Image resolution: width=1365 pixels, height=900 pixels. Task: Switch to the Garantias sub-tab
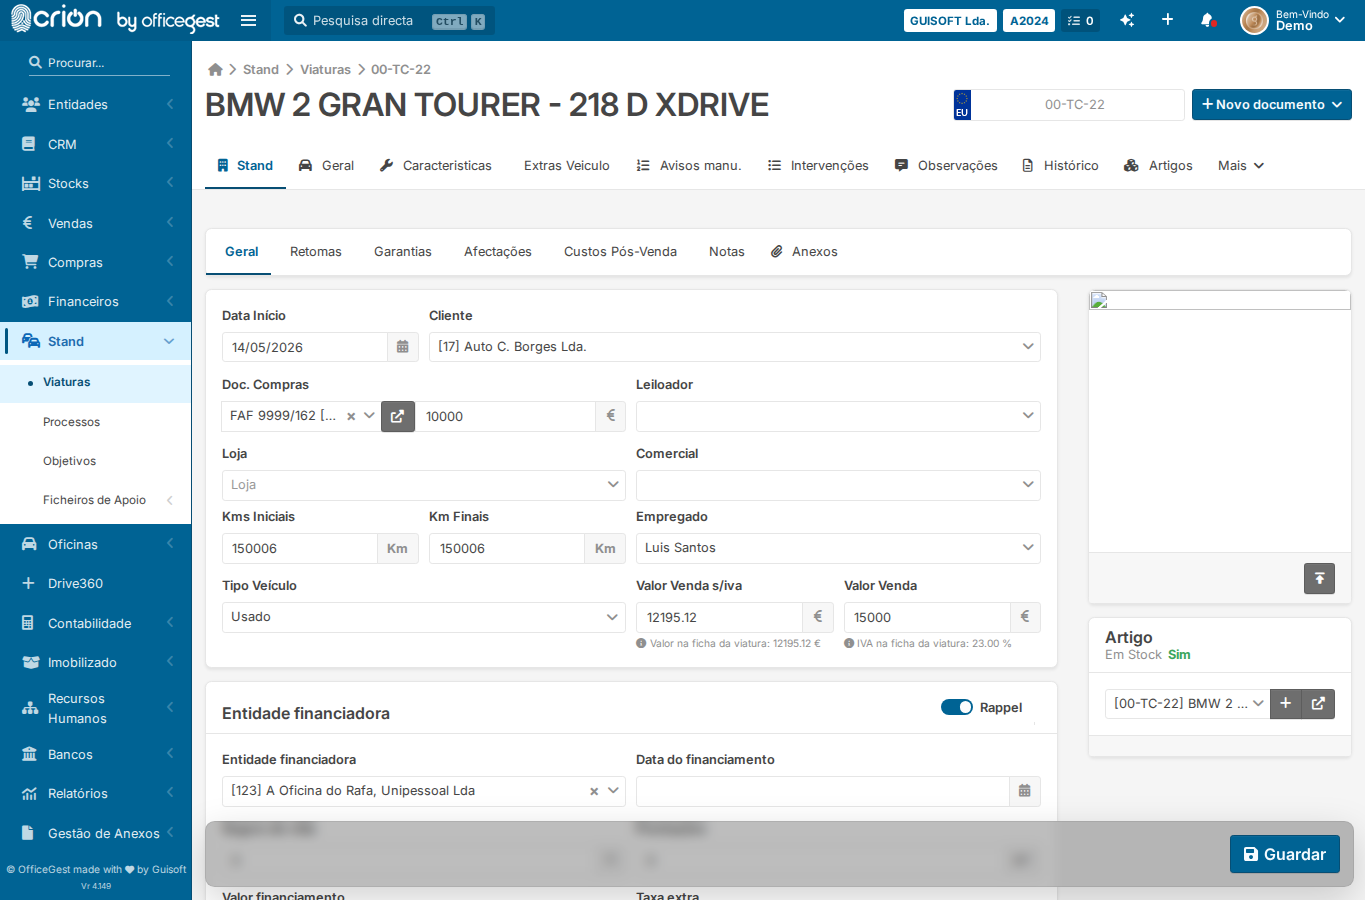click(x=403, y=252)
